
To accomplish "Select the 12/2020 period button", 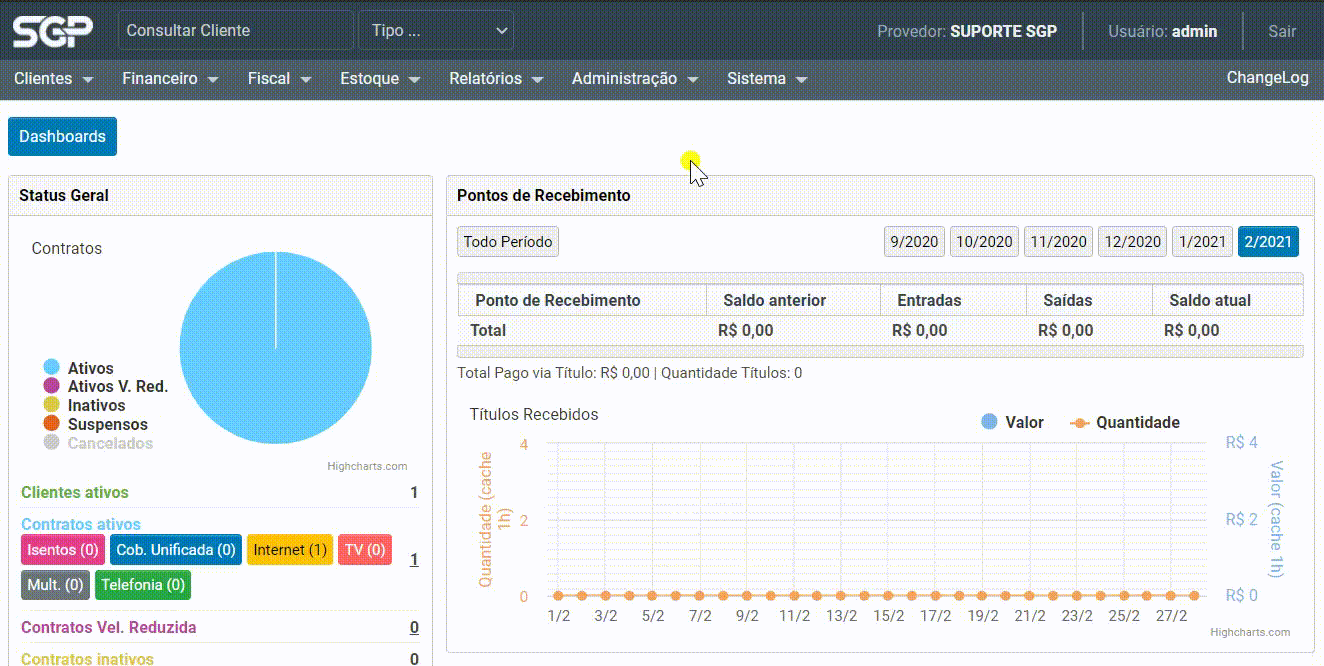I will (x=1133, y=242).
